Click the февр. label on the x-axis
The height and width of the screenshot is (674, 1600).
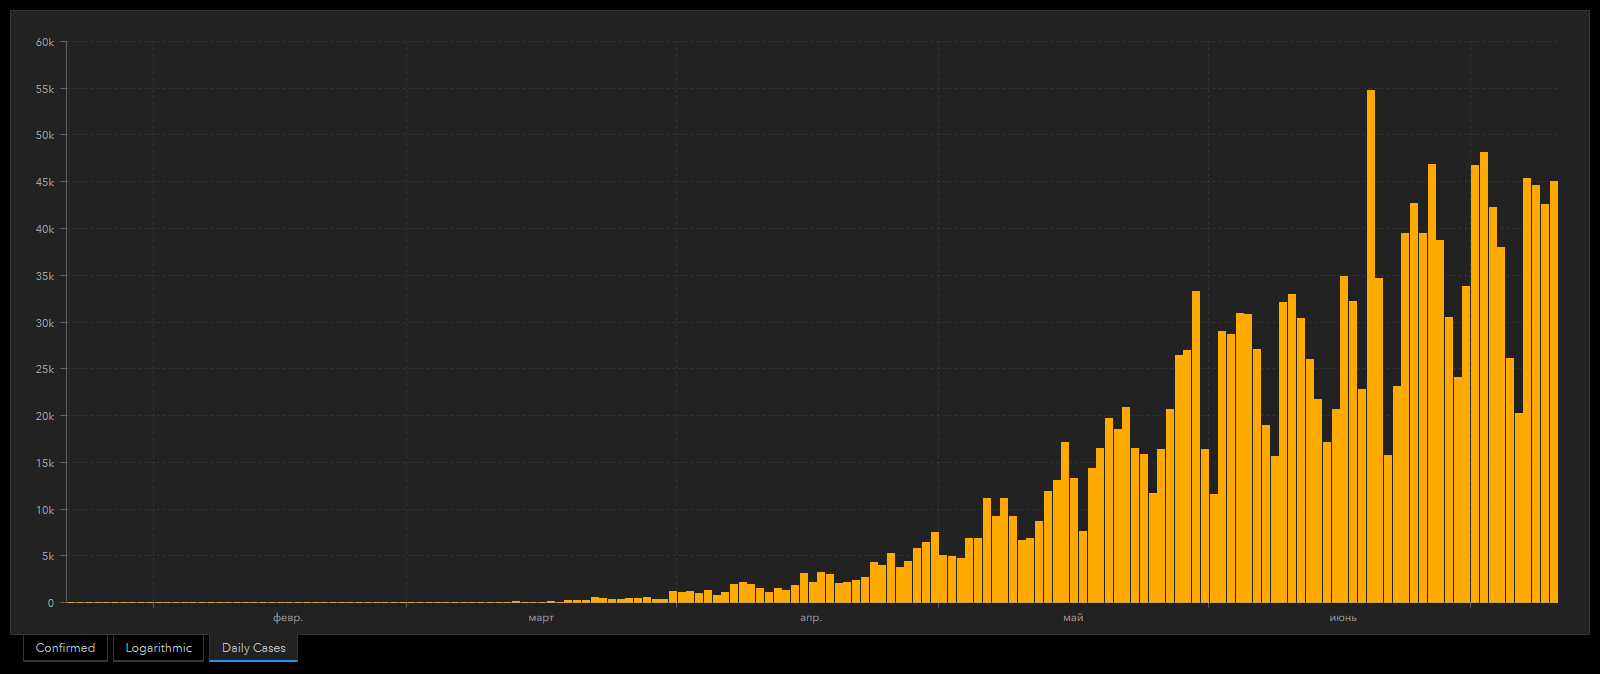click(x=288, y=618)
